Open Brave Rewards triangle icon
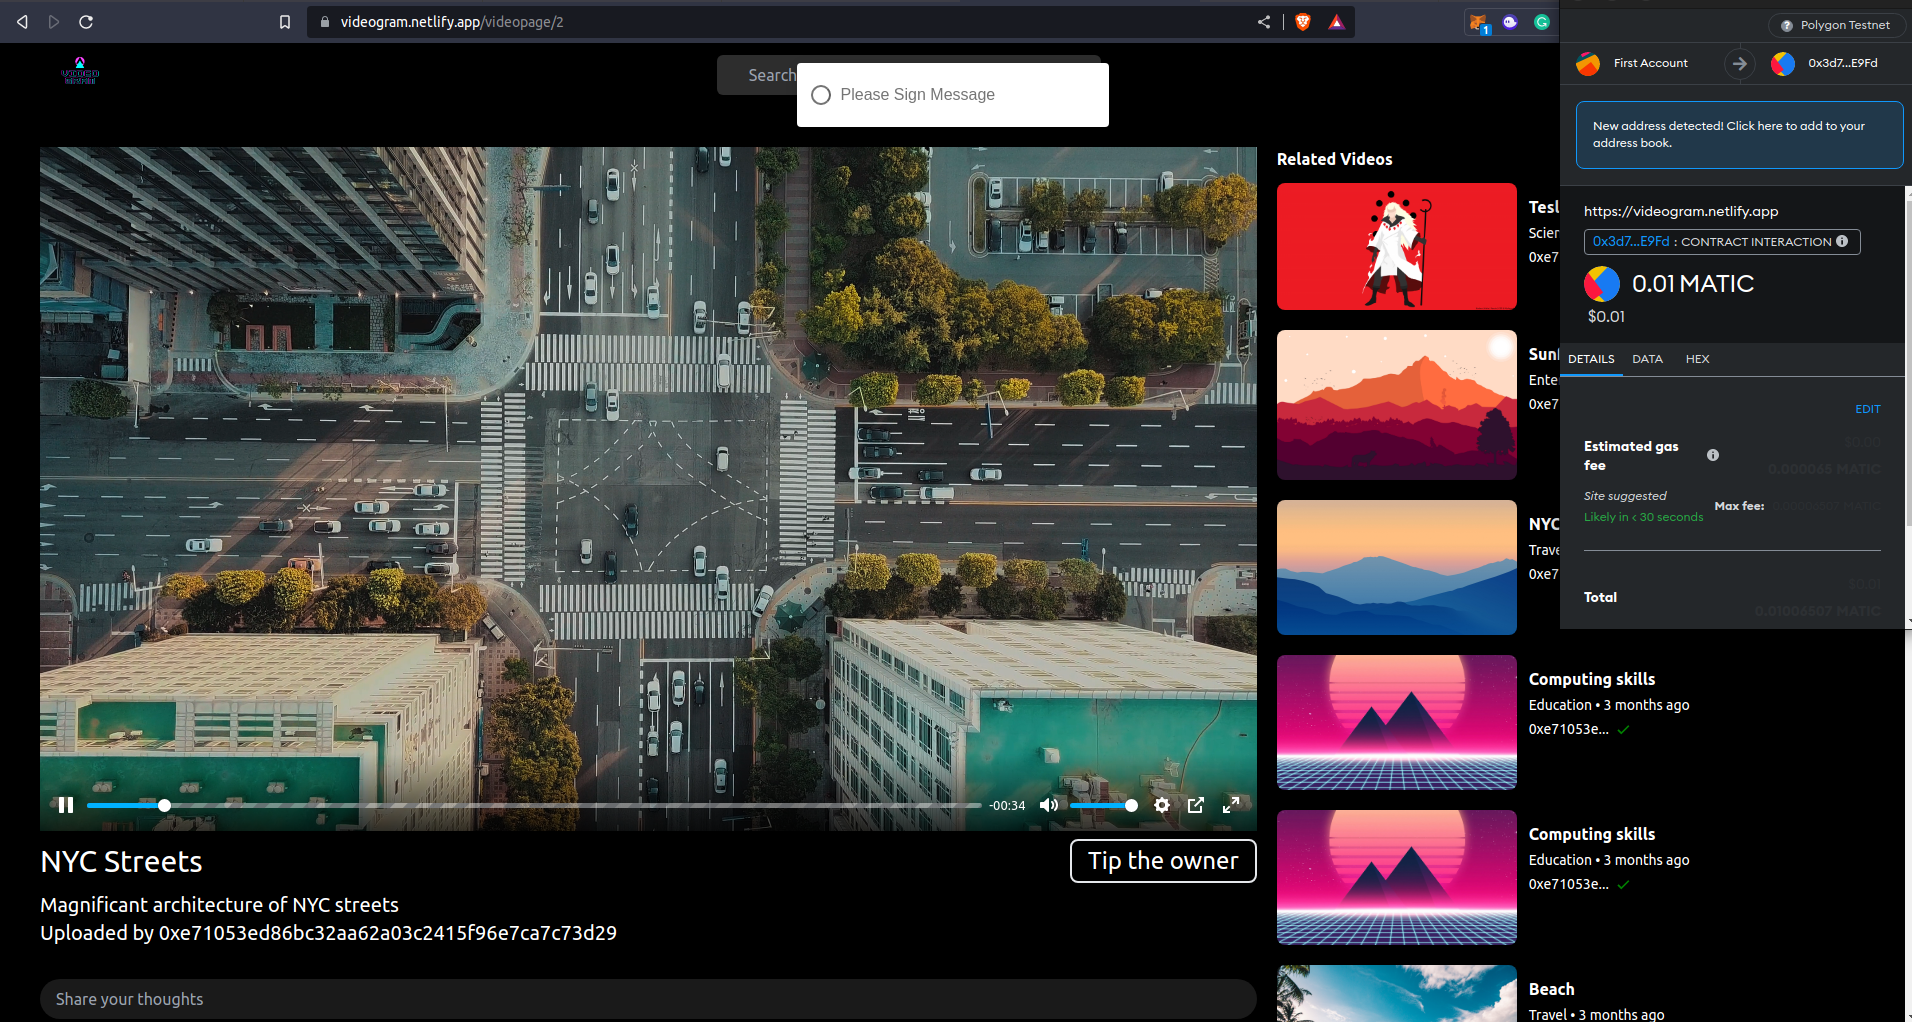 (1336, 21)
